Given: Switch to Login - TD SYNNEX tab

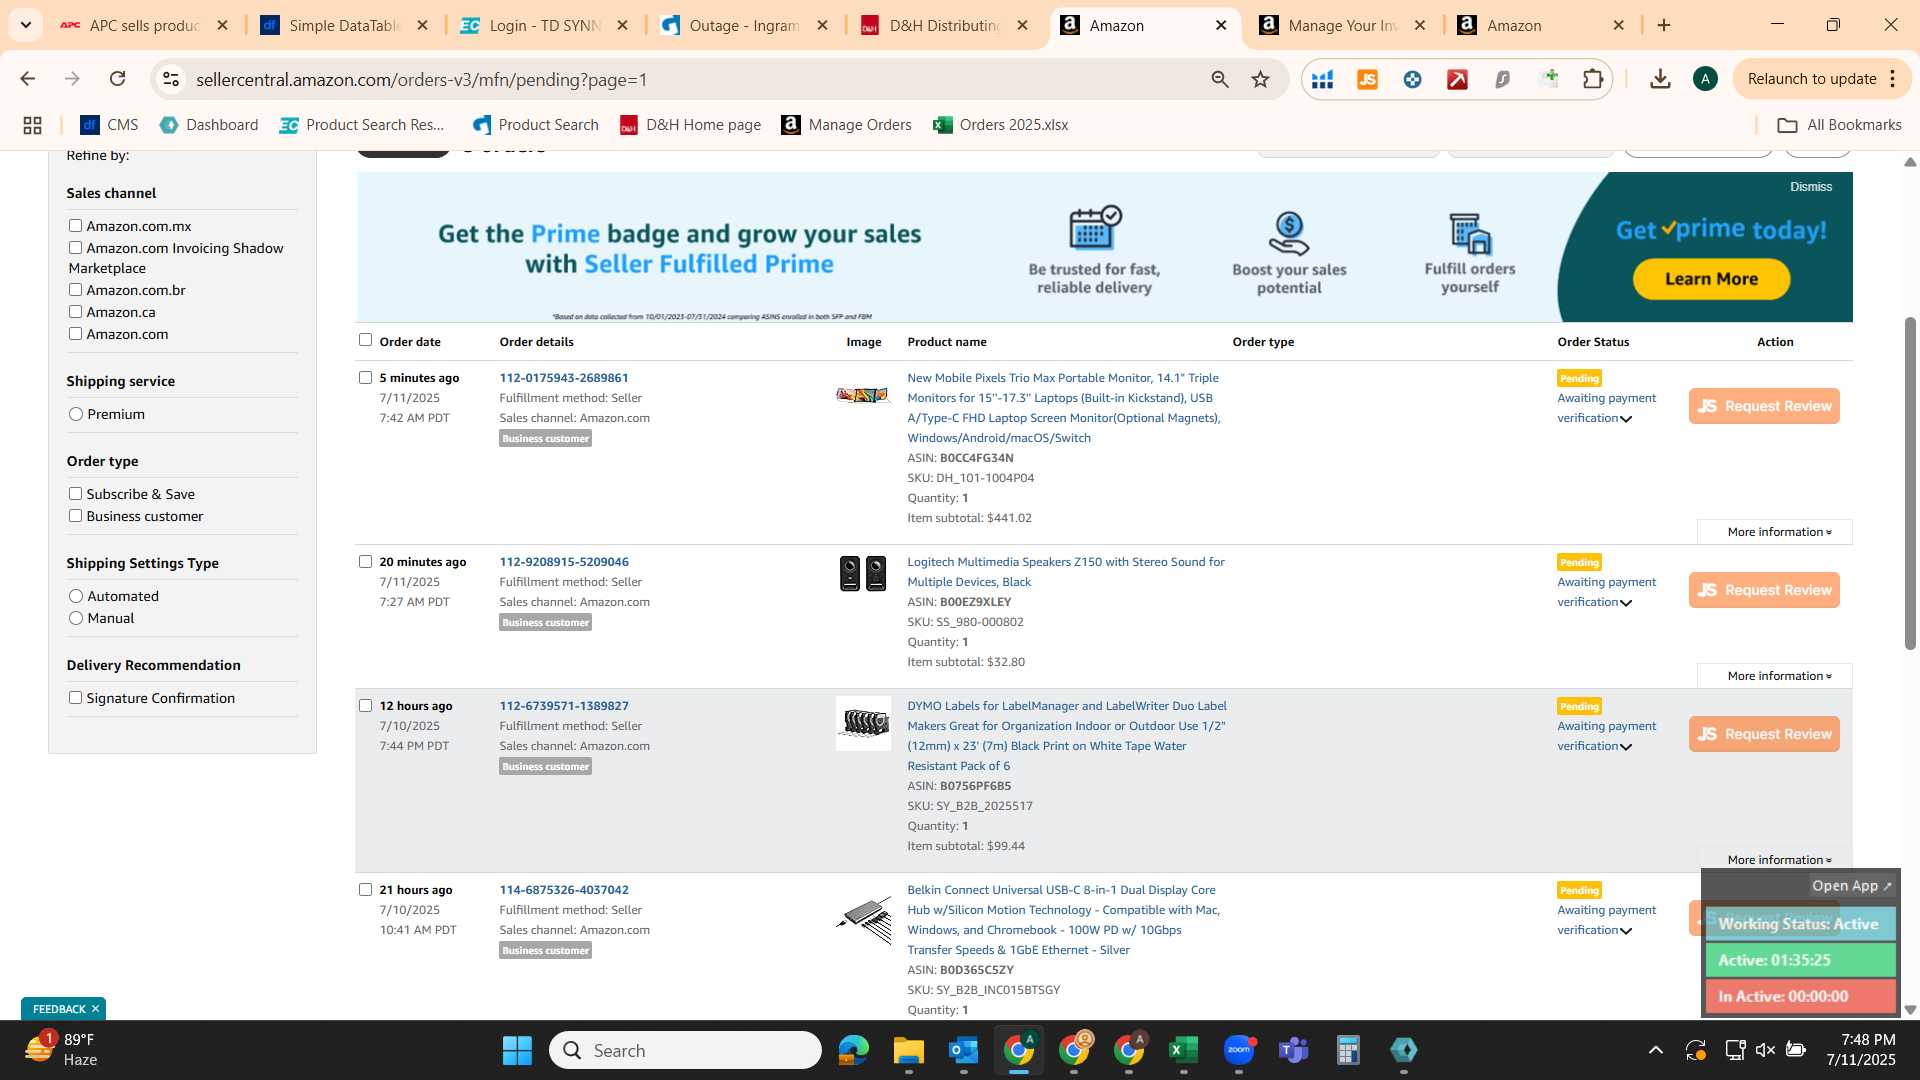Looking at the screenshot, I should tap(545, 26).
